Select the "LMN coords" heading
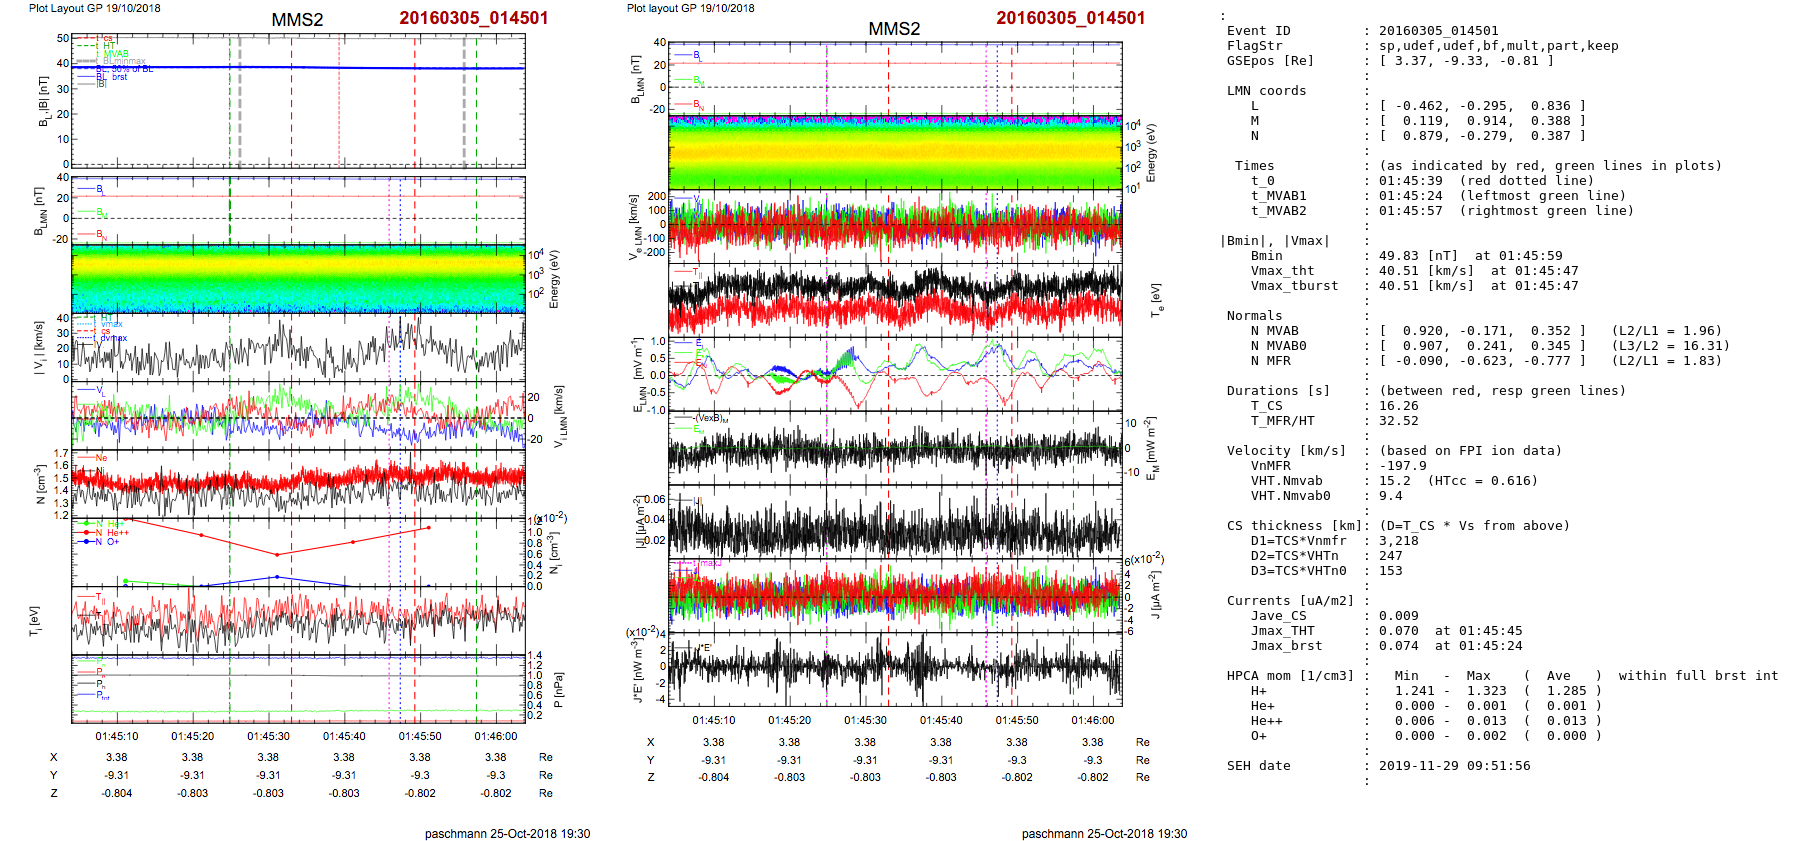The image size is (1804, 841). tap(1266, 91)
